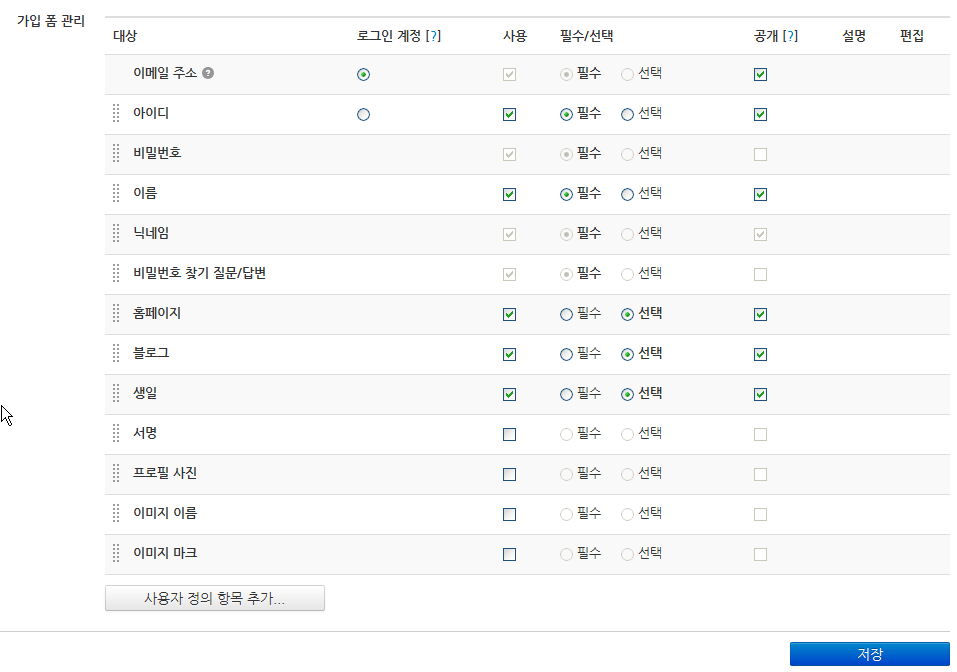Click the drag handle next to 홈페이지

point(115,313)
